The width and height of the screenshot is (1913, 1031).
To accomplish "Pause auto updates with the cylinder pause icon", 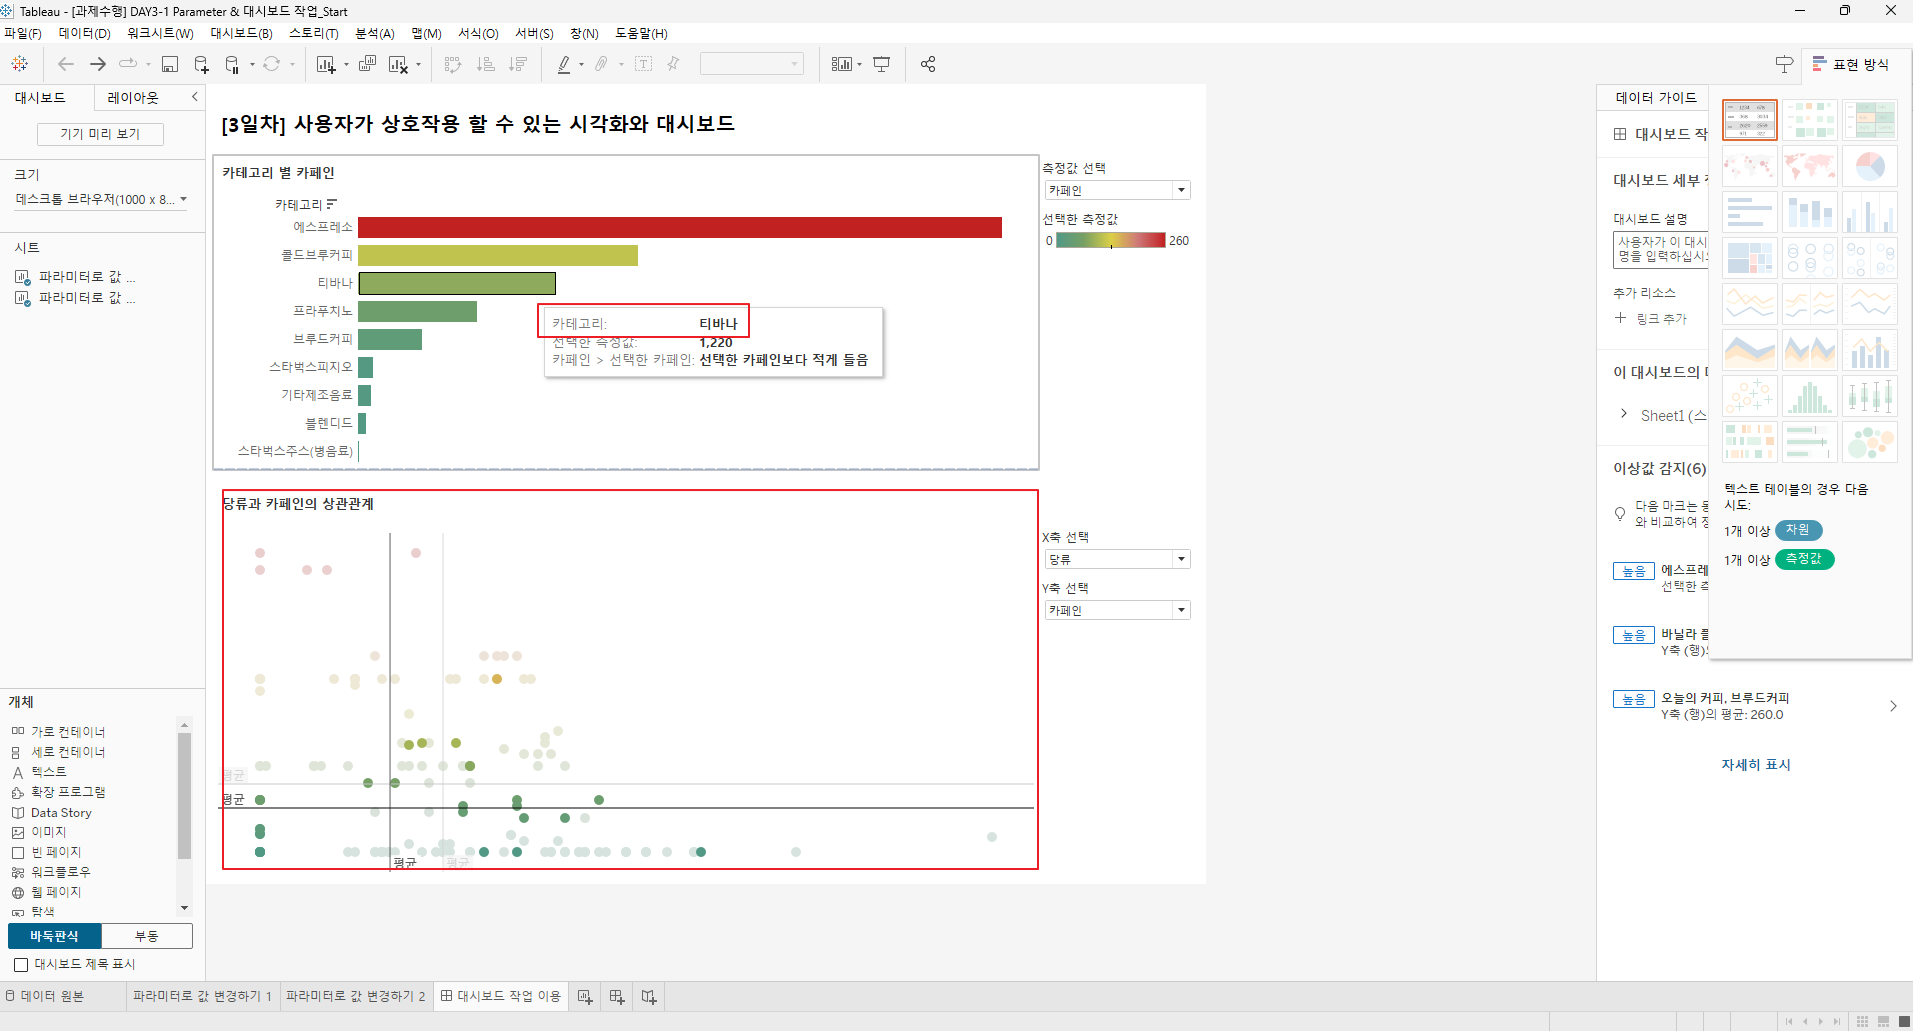I will 232,64.
